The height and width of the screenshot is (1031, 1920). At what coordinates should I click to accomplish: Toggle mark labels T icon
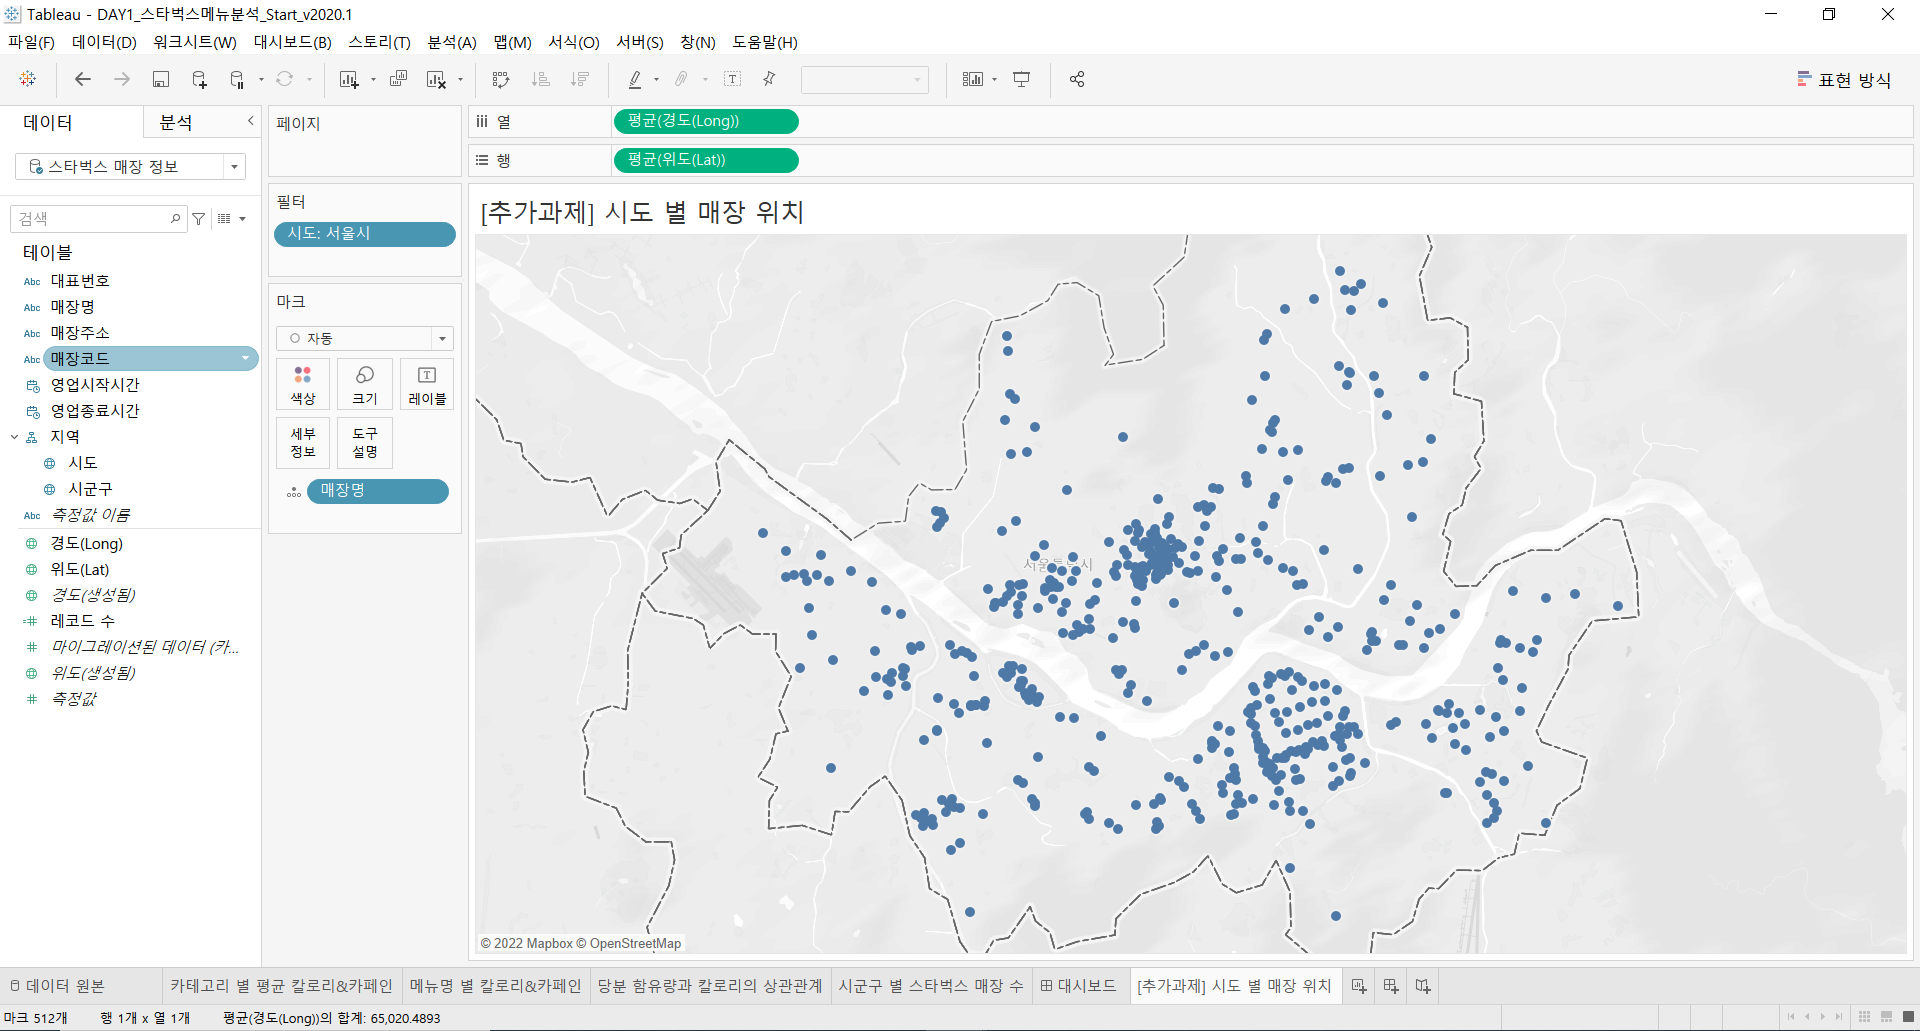[733, 79]
